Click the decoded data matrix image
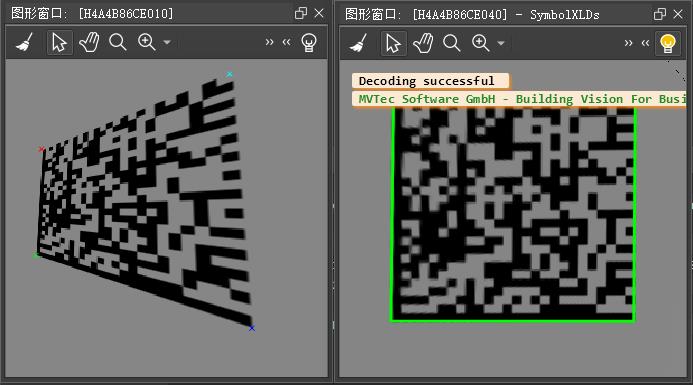The width and height of the screenshot is (693, 385). (513, 214)
